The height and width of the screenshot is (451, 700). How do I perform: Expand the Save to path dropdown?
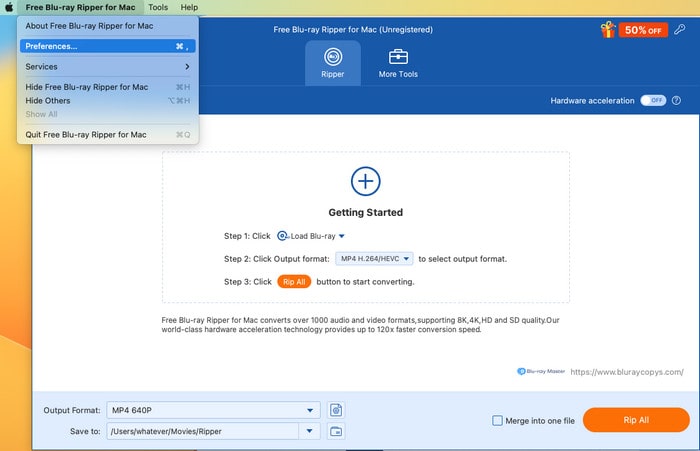coord(310,431)
